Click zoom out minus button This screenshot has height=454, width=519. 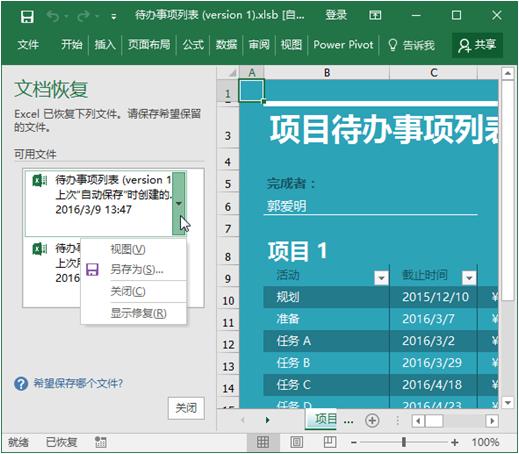tap(354, 442)
